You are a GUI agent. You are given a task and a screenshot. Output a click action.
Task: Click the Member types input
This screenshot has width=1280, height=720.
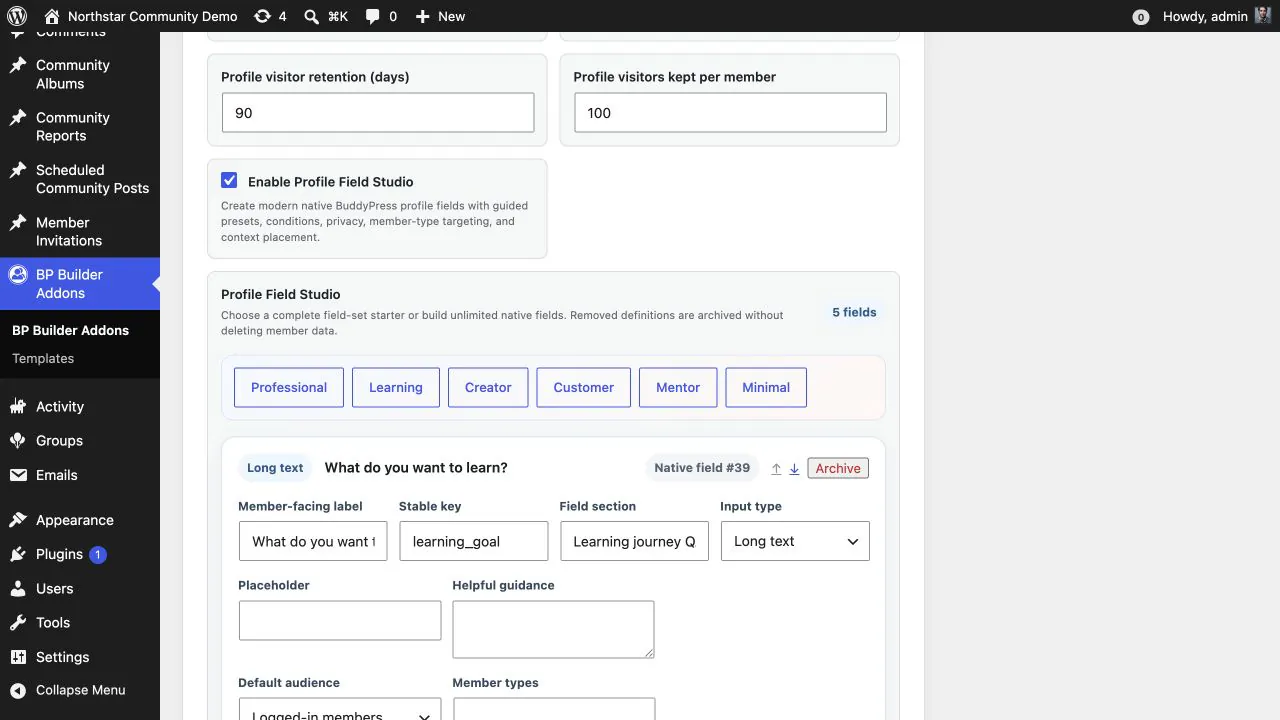554,709
